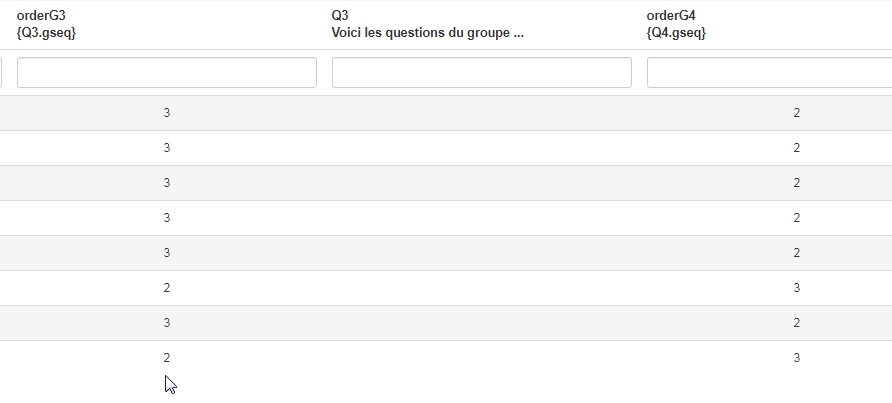The width and height of the screenshot is (892, 403).
Task: Click sixth row's orderG3 value 2
Action: pos(167,288)
